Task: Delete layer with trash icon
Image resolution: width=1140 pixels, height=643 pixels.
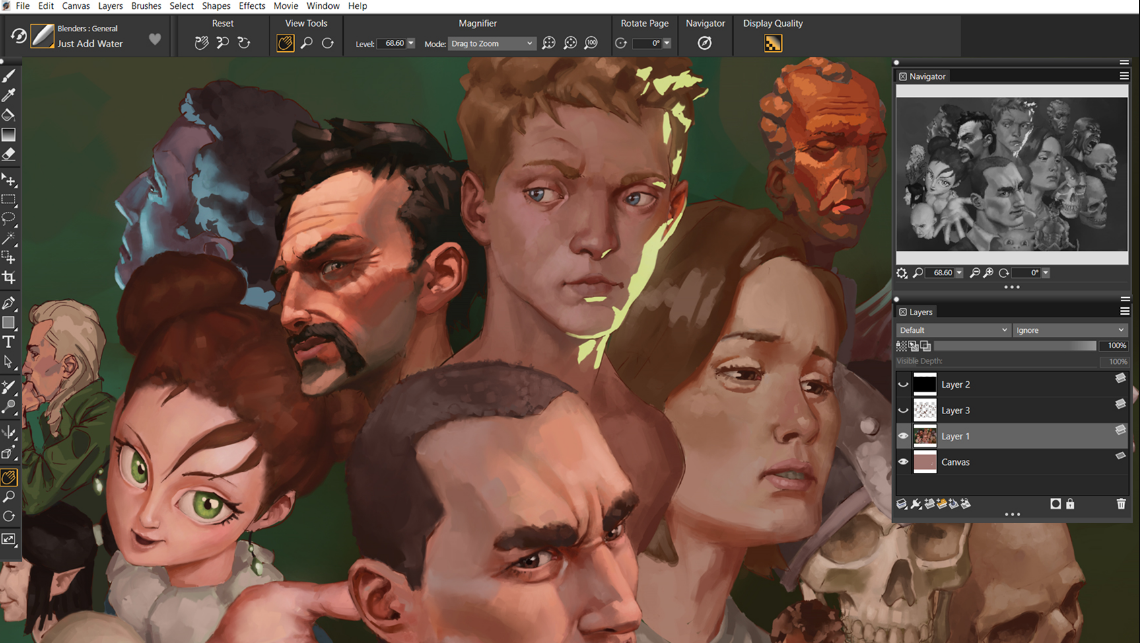Action: [x=1121, y=503]
